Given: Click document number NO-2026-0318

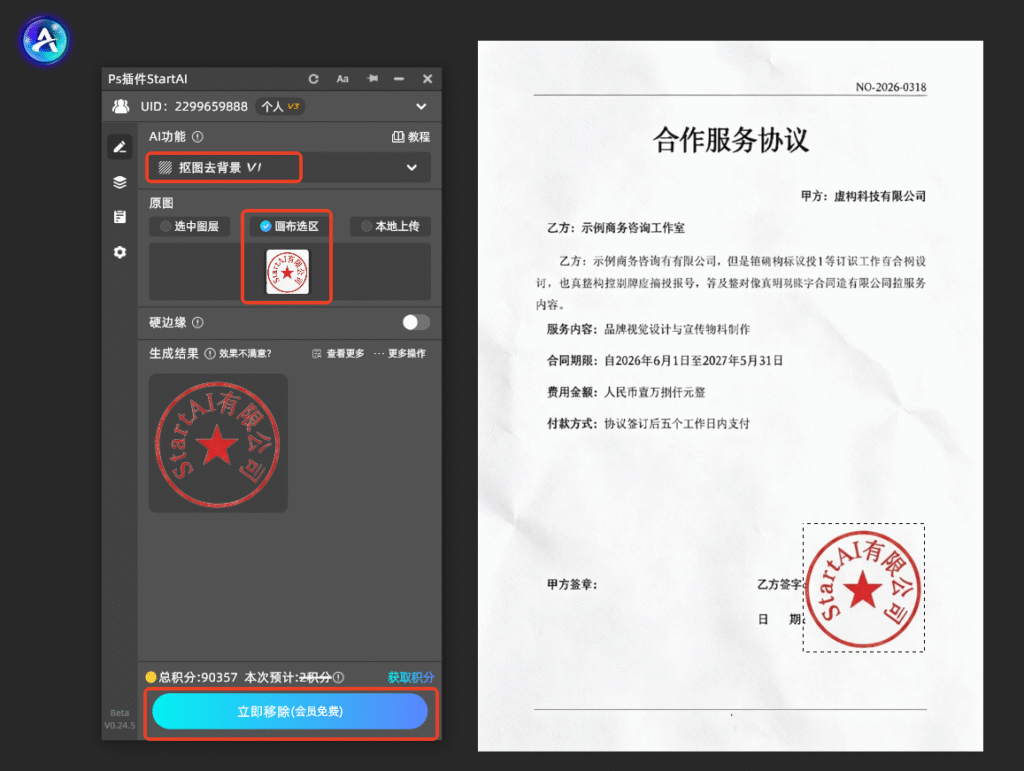Looking at the screenshot, I should pyautogui.click(x=891, y=87).
